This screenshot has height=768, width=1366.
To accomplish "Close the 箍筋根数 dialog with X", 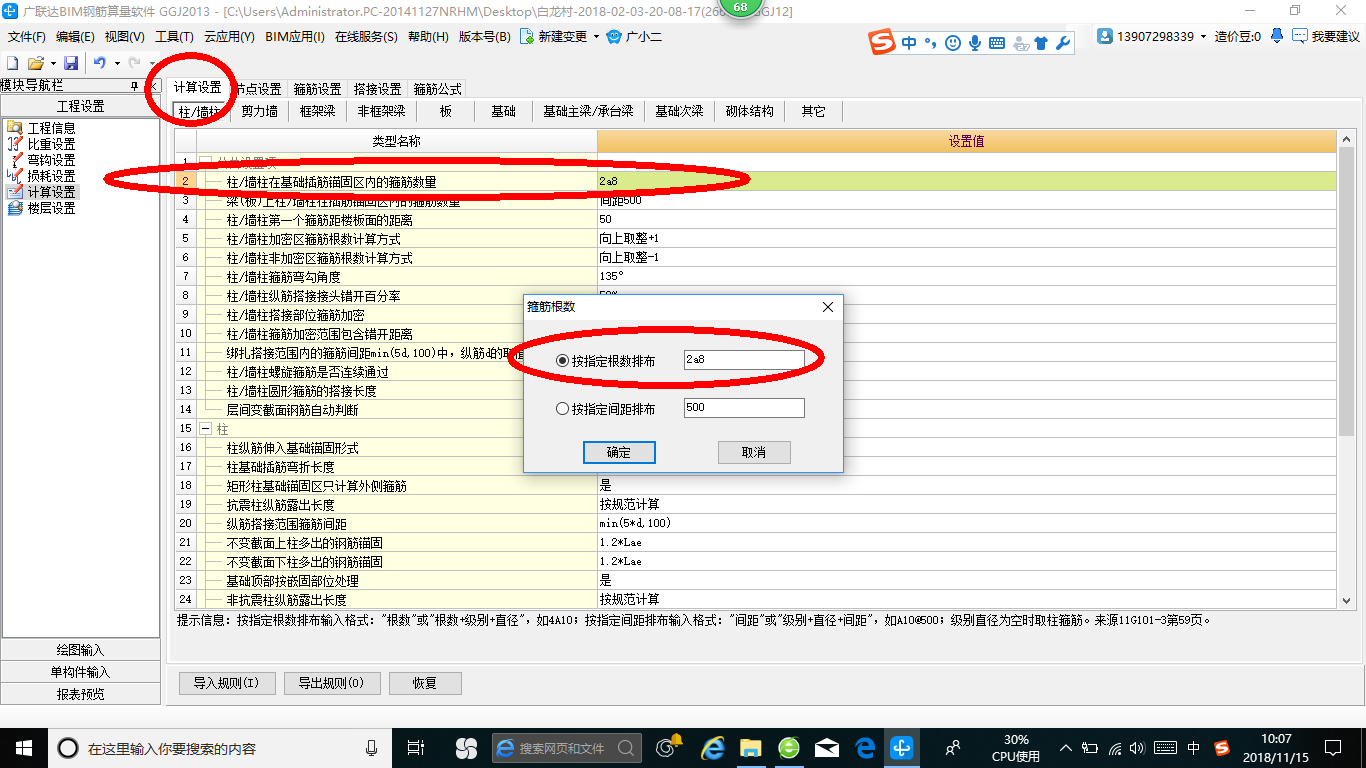I will point(828,307).
